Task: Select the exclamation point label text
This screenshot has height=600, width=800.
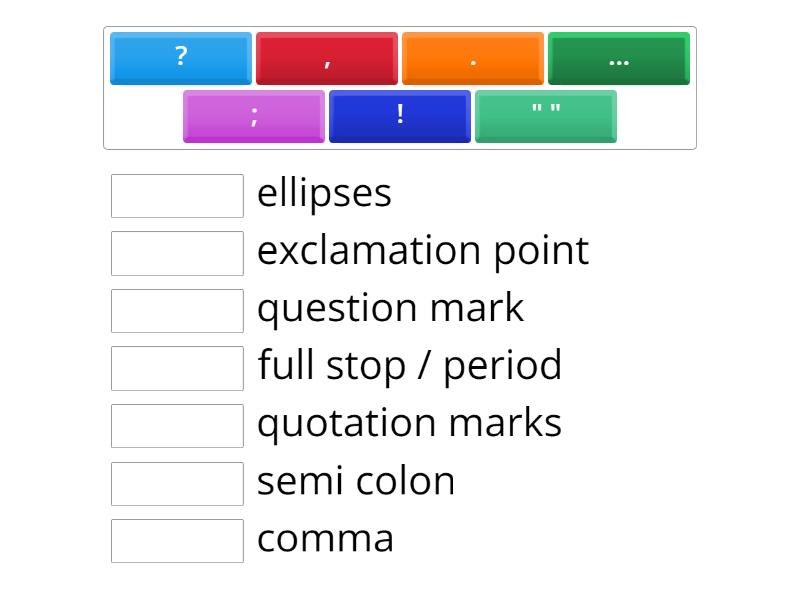Action: pos(423,252)
